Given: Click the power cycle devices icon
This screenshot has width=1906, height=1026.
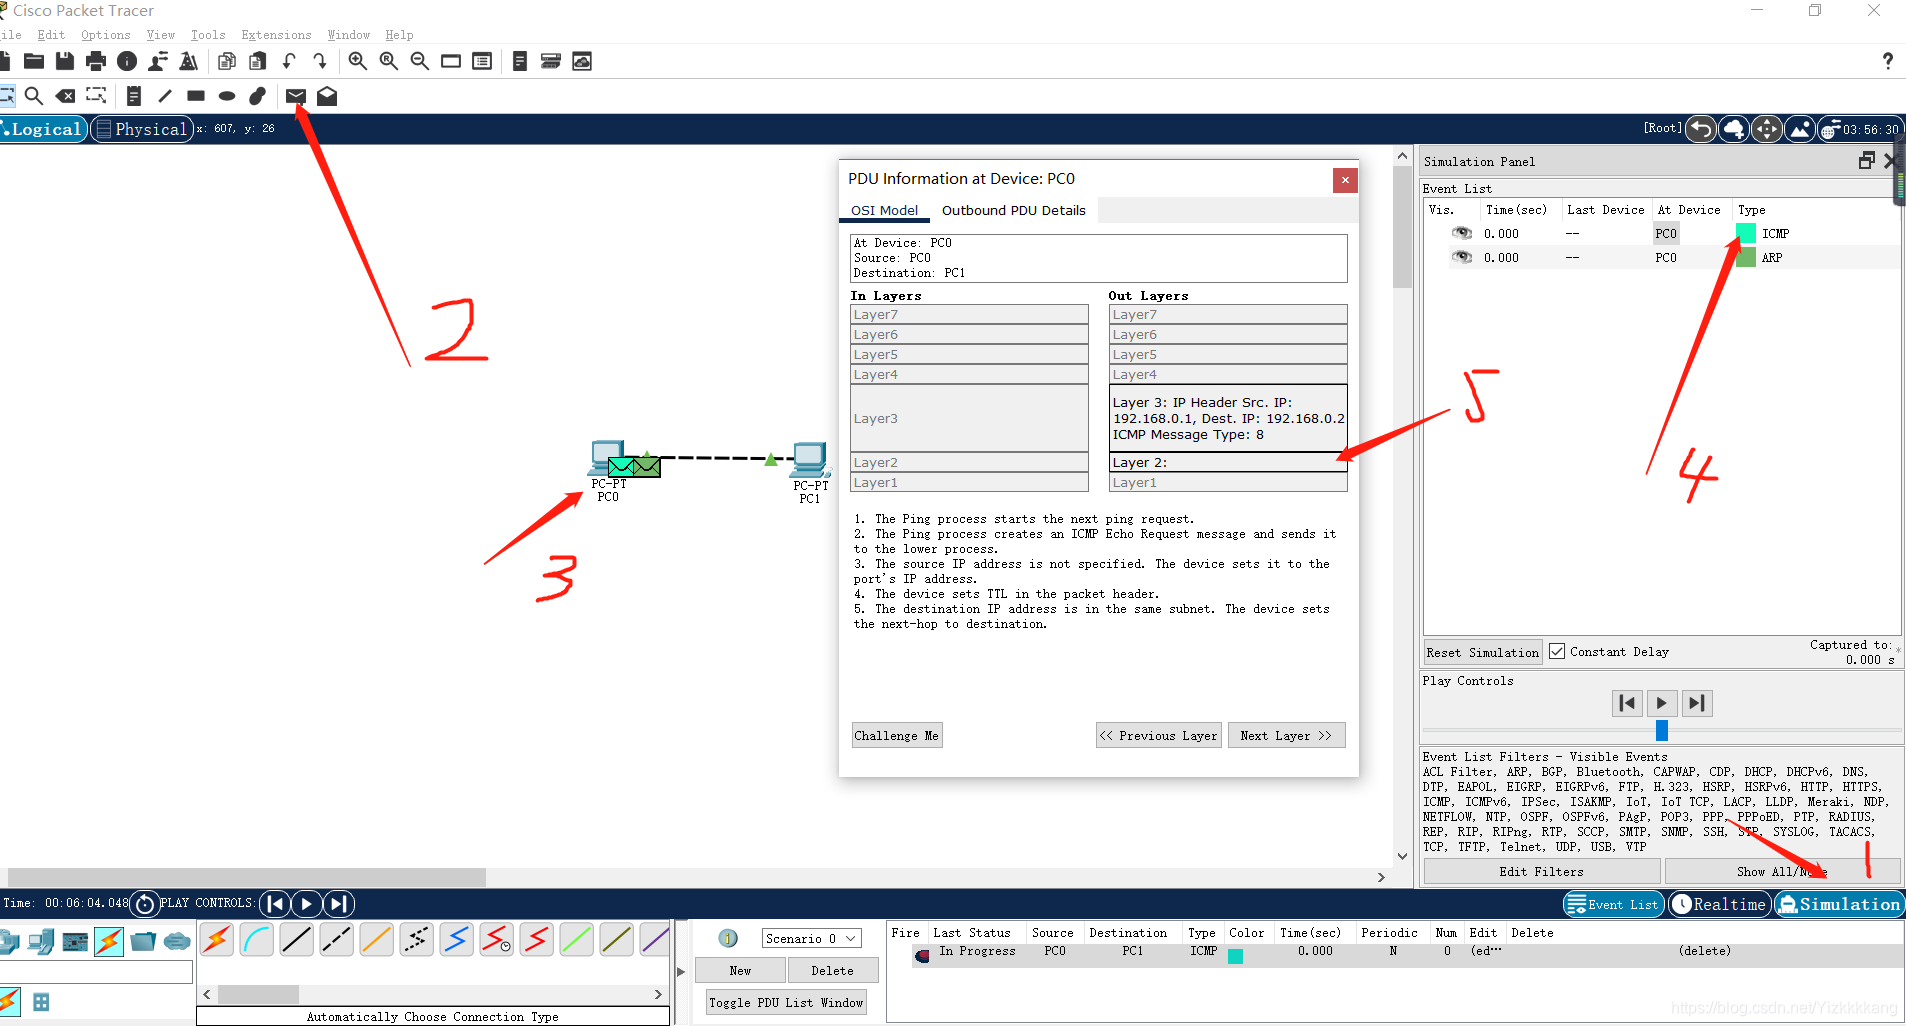Looking at the screenshot, I should click(x=145, y=904).
